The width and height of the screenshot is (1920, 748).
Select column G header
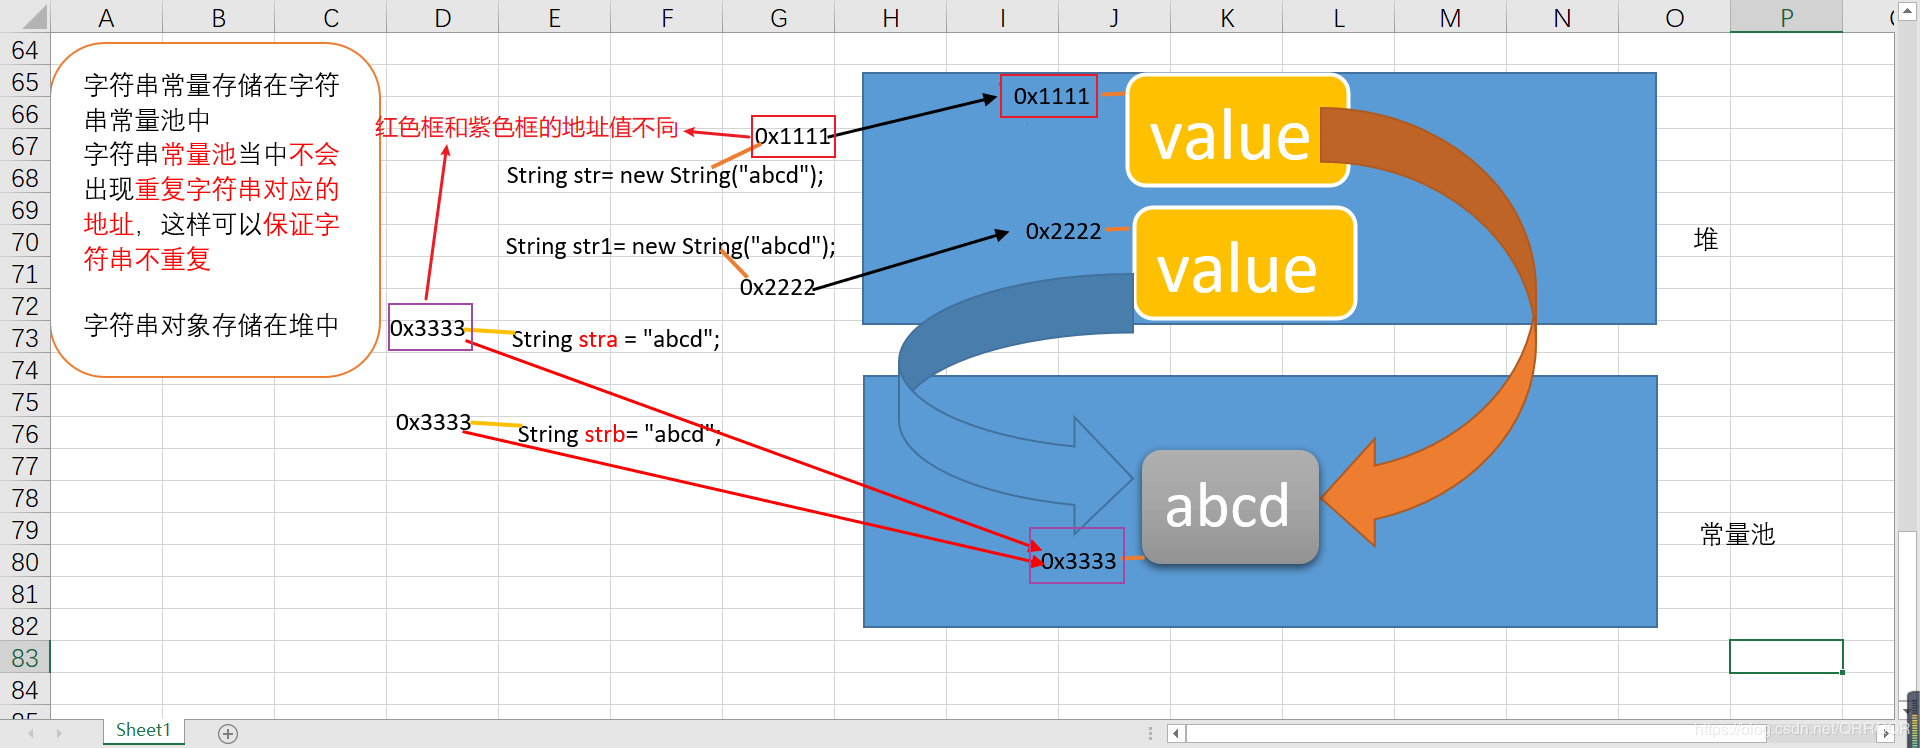(x=778, y=18)
